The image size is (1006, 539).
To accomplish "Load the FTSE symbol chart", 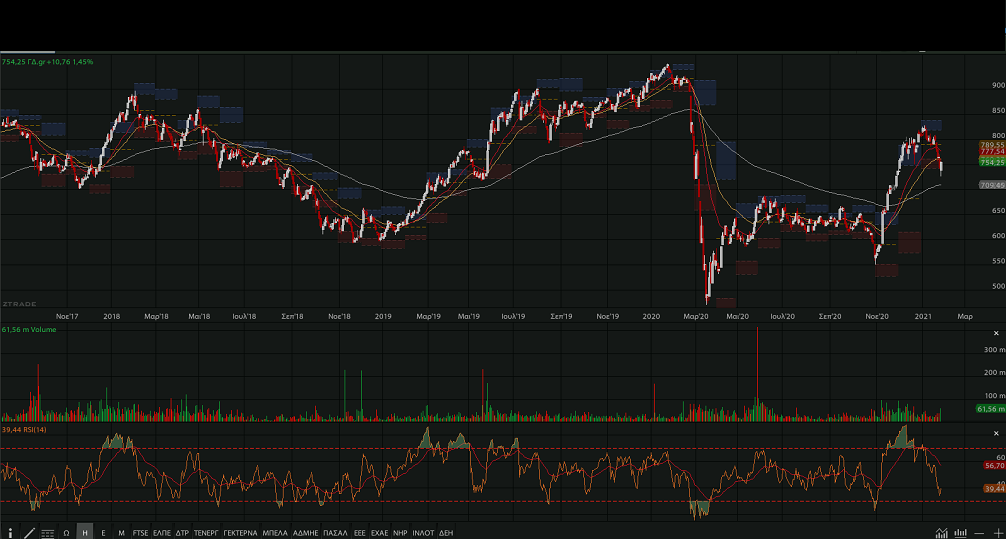I will tap(140, 533).
